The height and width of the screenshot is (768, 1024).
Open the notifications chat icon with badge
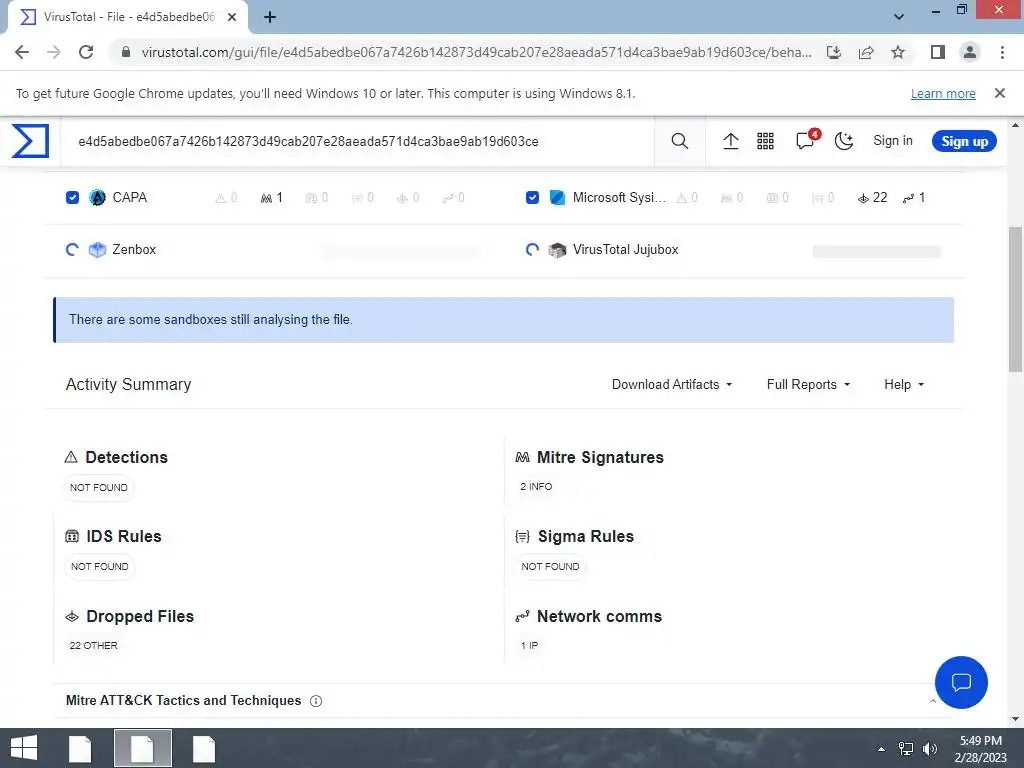[807, 139]
